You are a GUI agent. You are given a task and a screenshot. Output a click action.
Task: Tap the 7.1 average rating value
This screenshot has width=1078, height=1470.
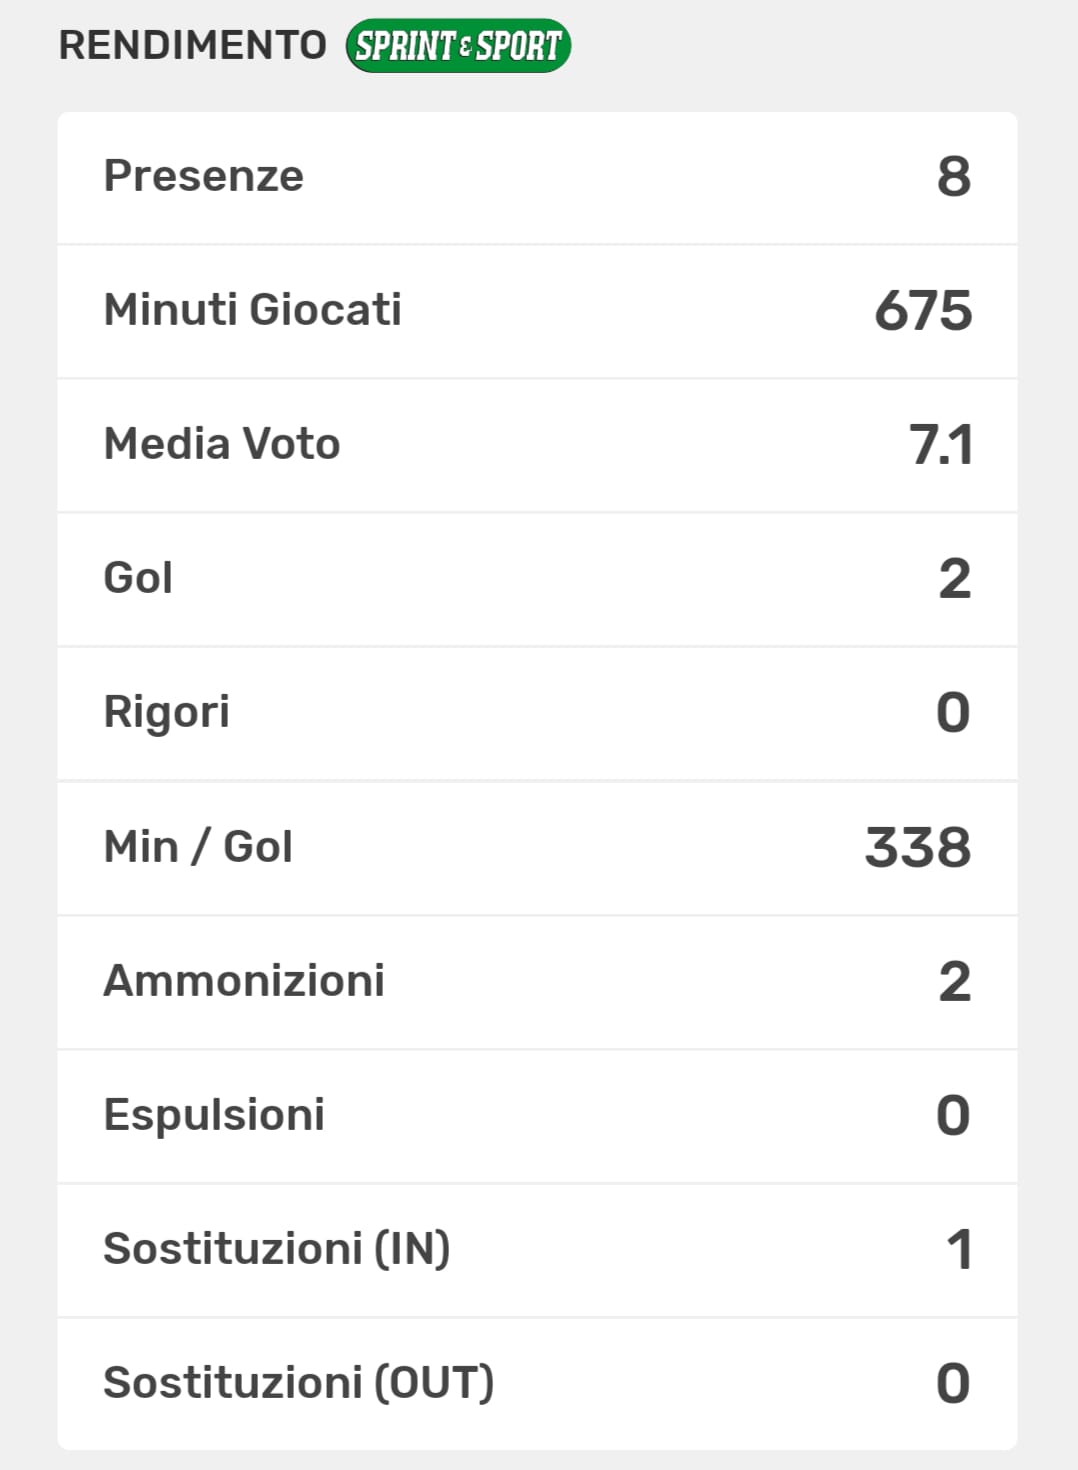[x=940, y=445]
